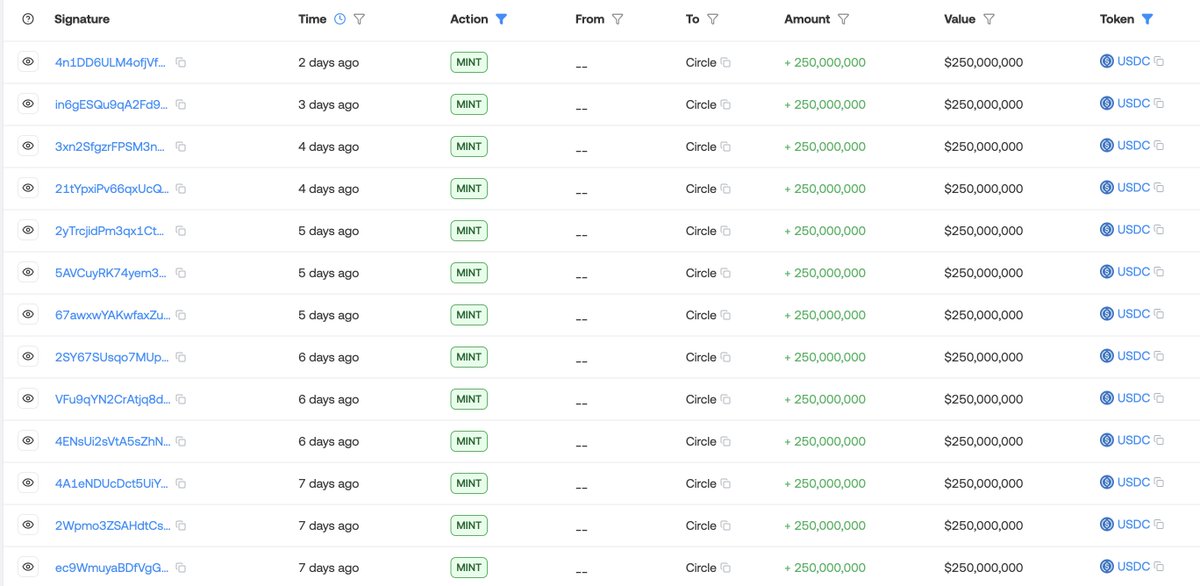
Task: Open the From column filter
Action: pos(618,19)
